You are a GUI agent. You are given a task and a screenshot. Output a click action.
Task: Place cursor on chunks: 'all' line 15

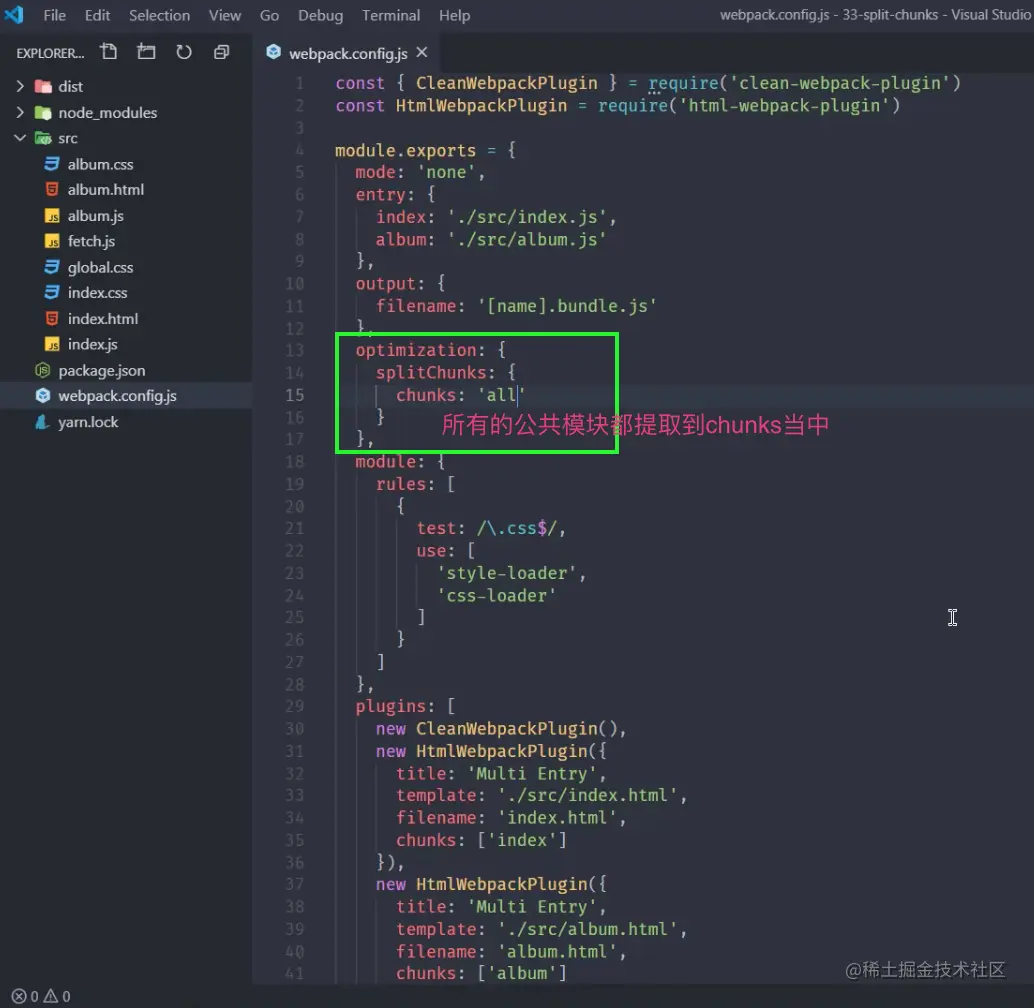[460, 395]
